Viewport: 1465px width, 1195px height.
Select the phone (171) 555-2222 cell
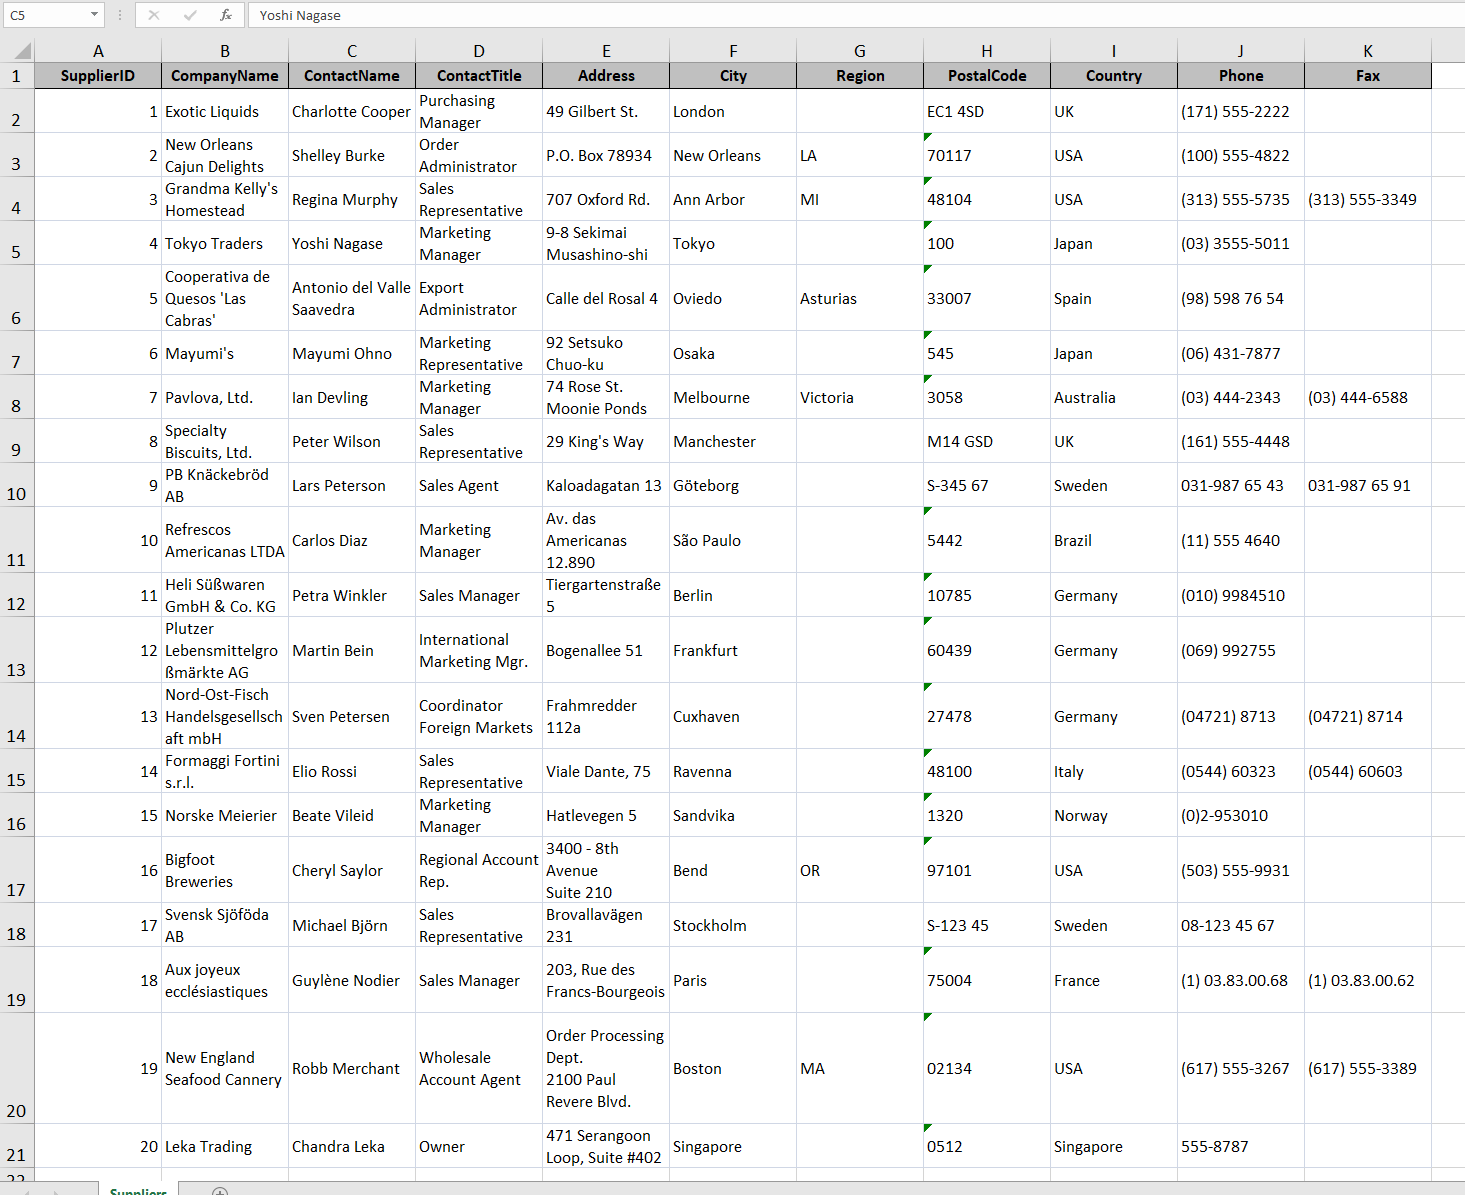(x=1241, y=111)
